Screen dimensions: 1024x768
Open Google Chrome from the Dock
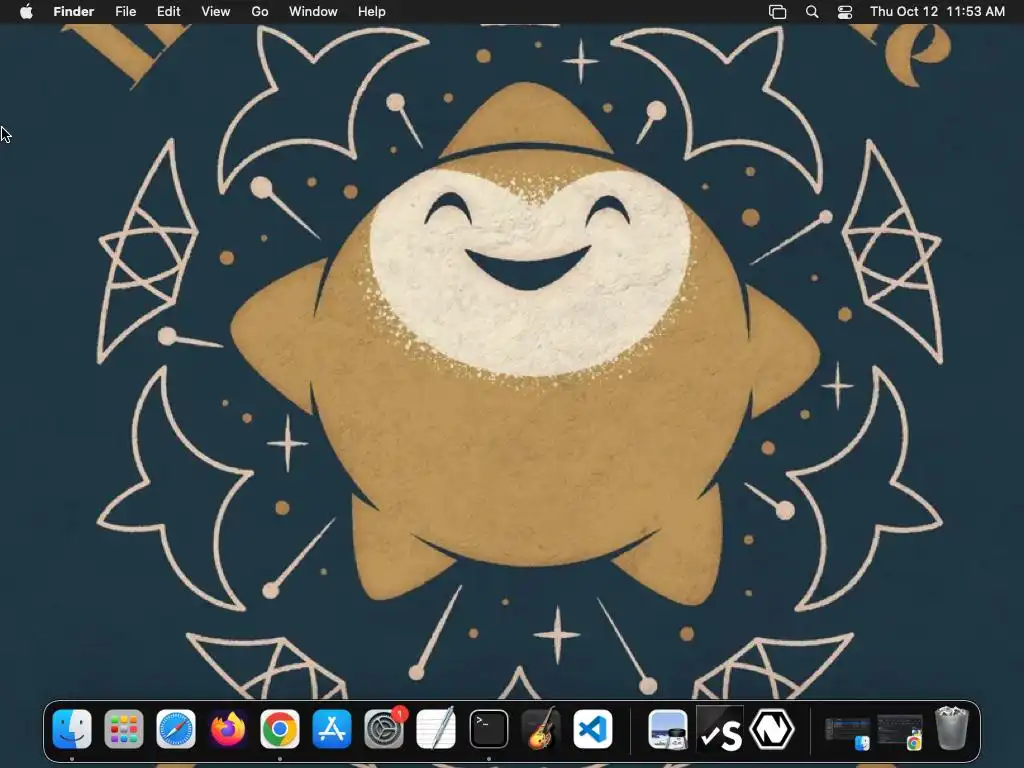pos(280,729)
